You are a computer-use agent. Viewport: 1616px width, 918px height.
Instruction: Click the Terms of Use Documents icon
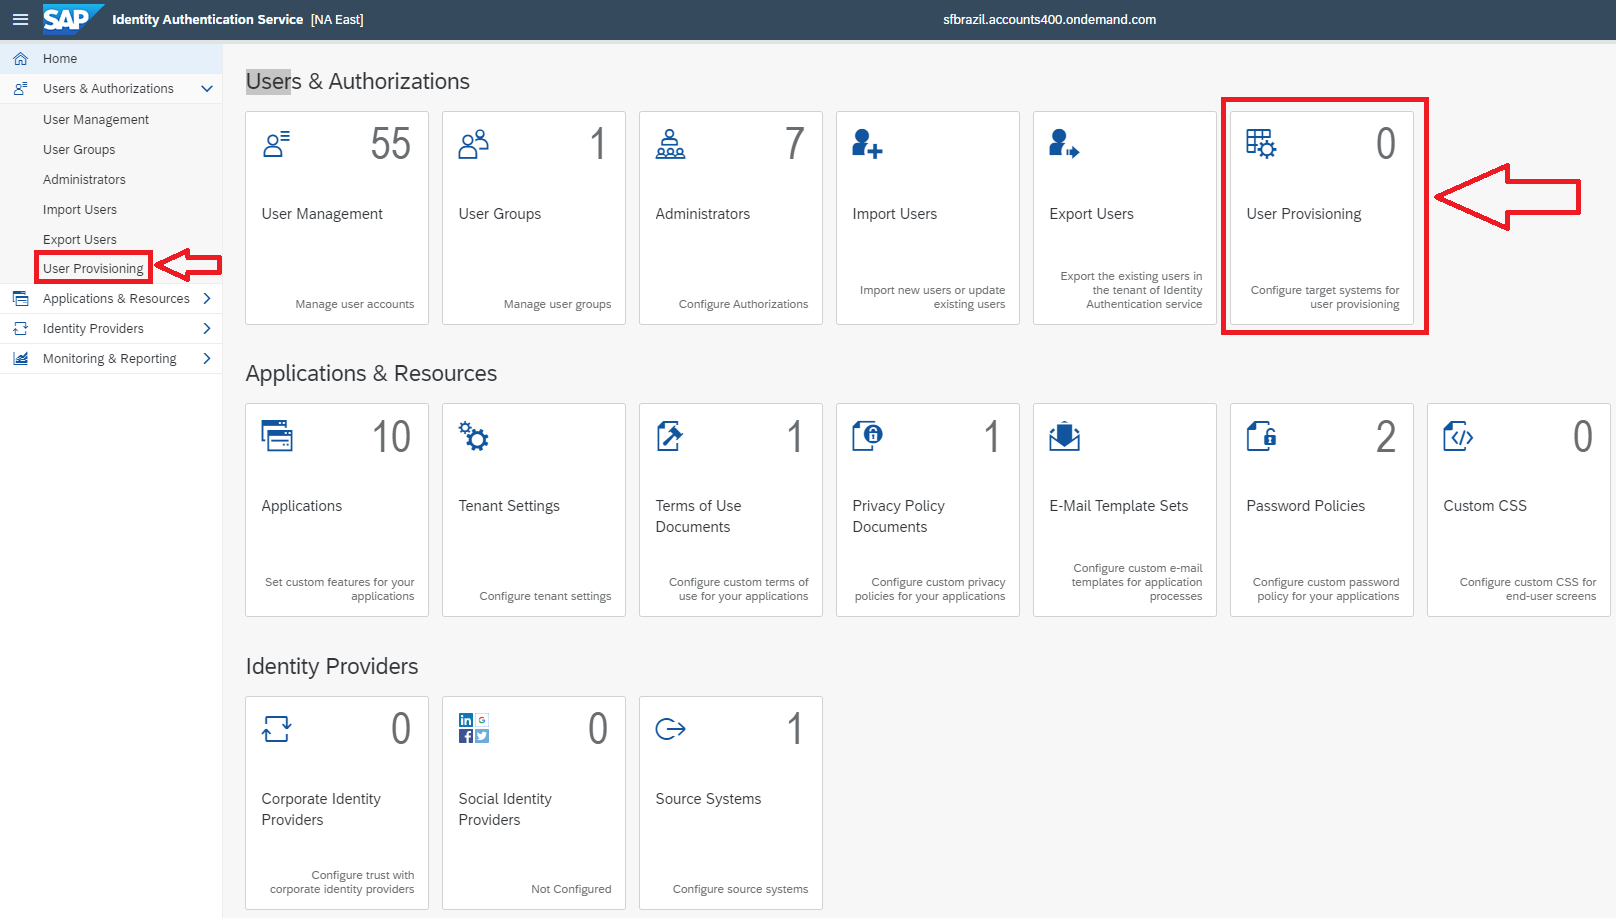click(670, 436)
